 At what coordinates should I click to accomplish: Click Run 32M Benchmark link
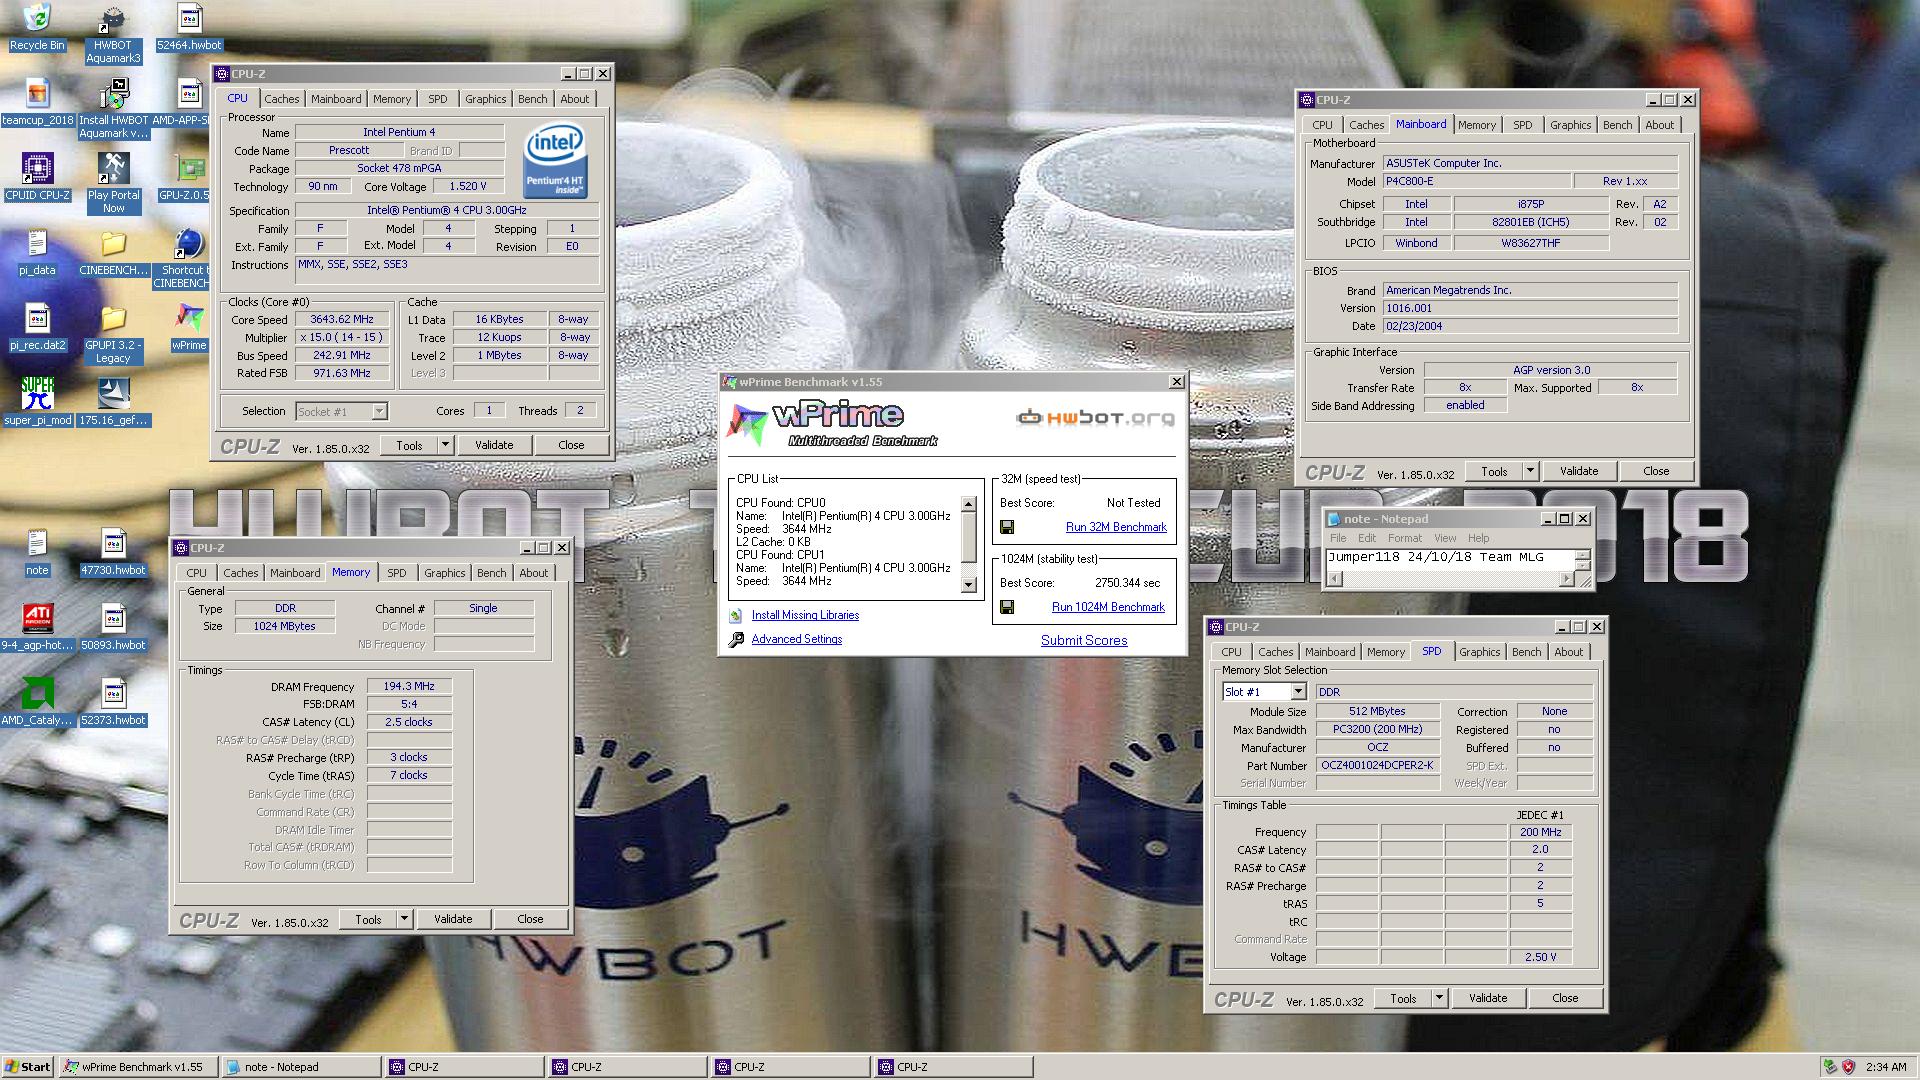coord(1116,527)
